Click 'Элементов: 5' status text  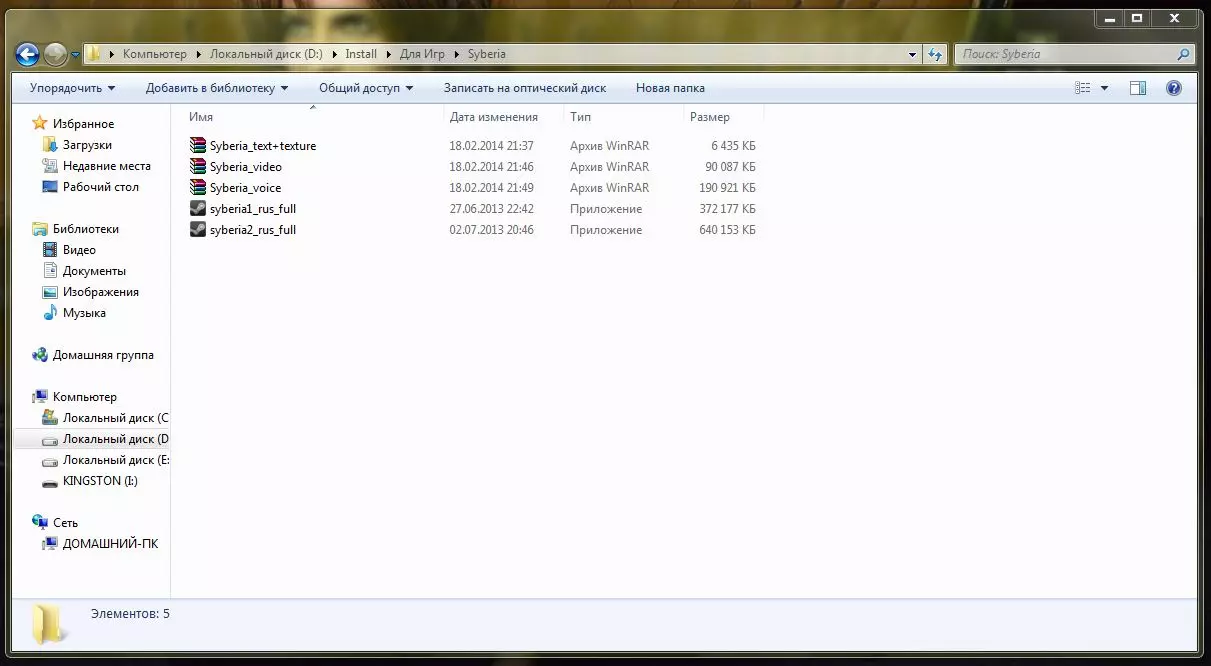(x=130, y=614)
